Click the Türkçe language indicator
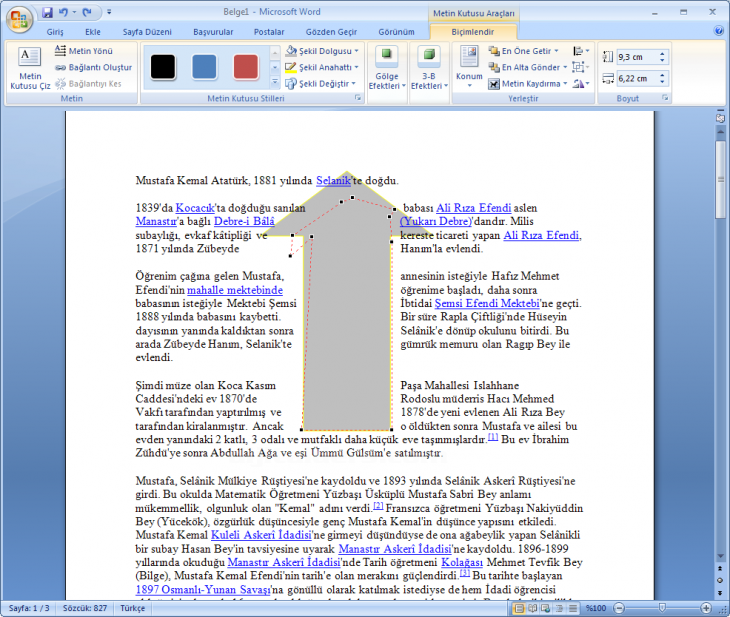This screenshot has width=730, height=617. [x=133, y=608]
